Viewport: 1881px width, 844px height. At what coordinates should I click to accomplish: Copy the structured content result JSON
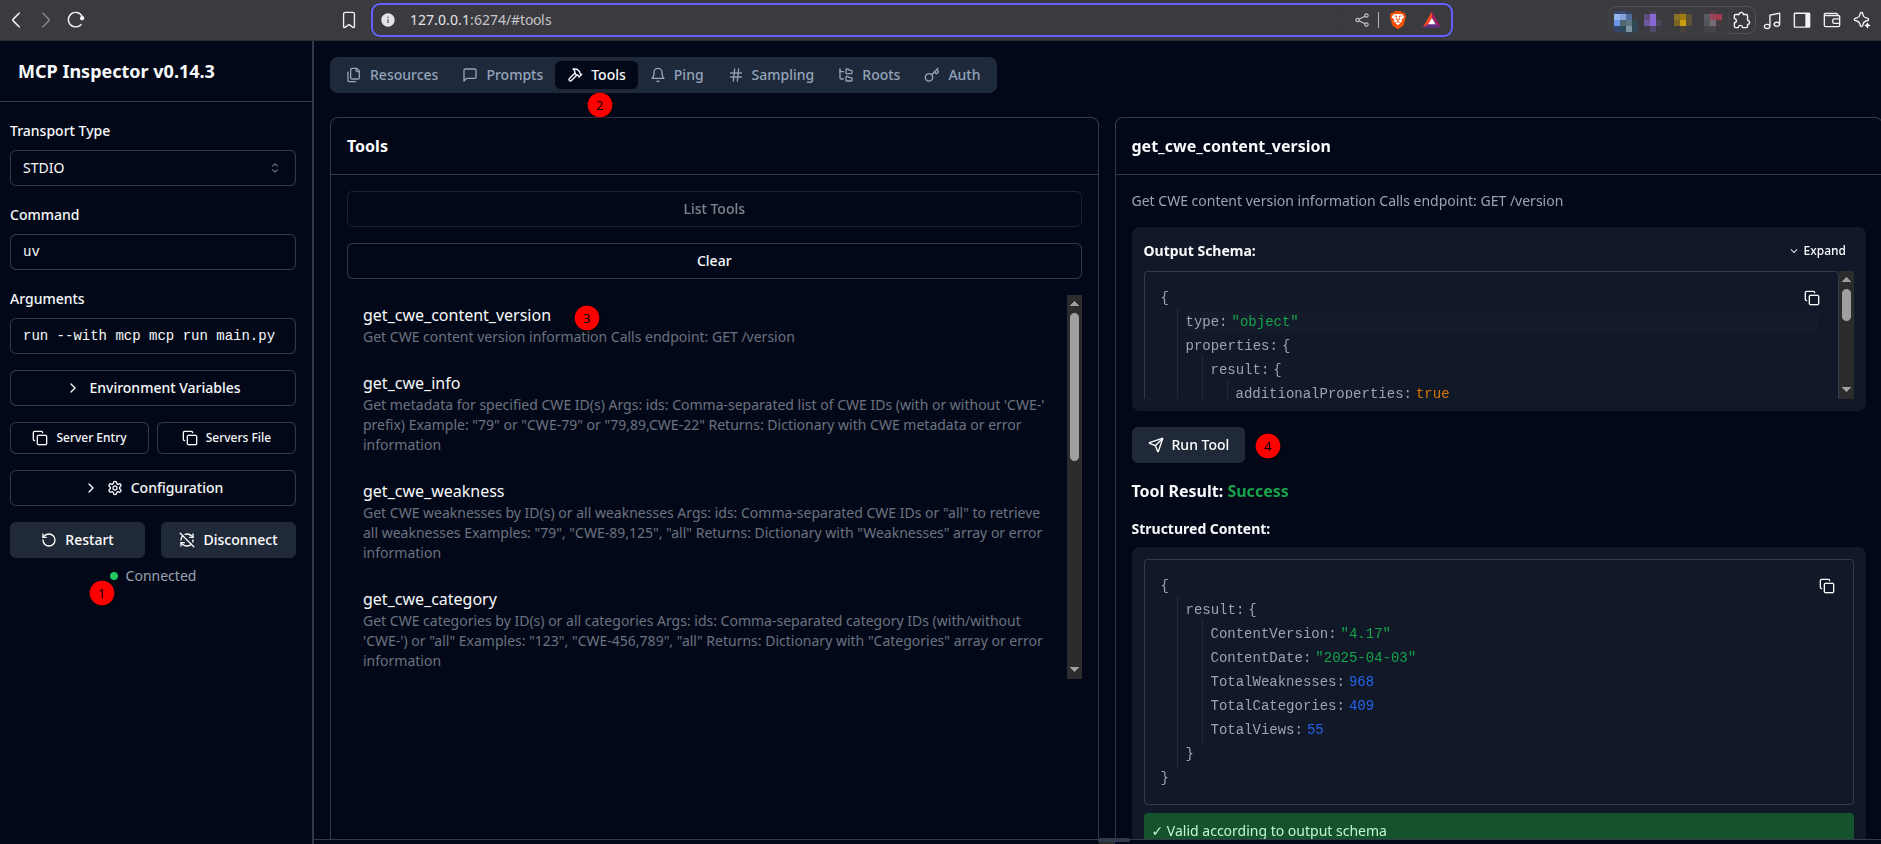pyautogui.click(x=1826, y=586)
